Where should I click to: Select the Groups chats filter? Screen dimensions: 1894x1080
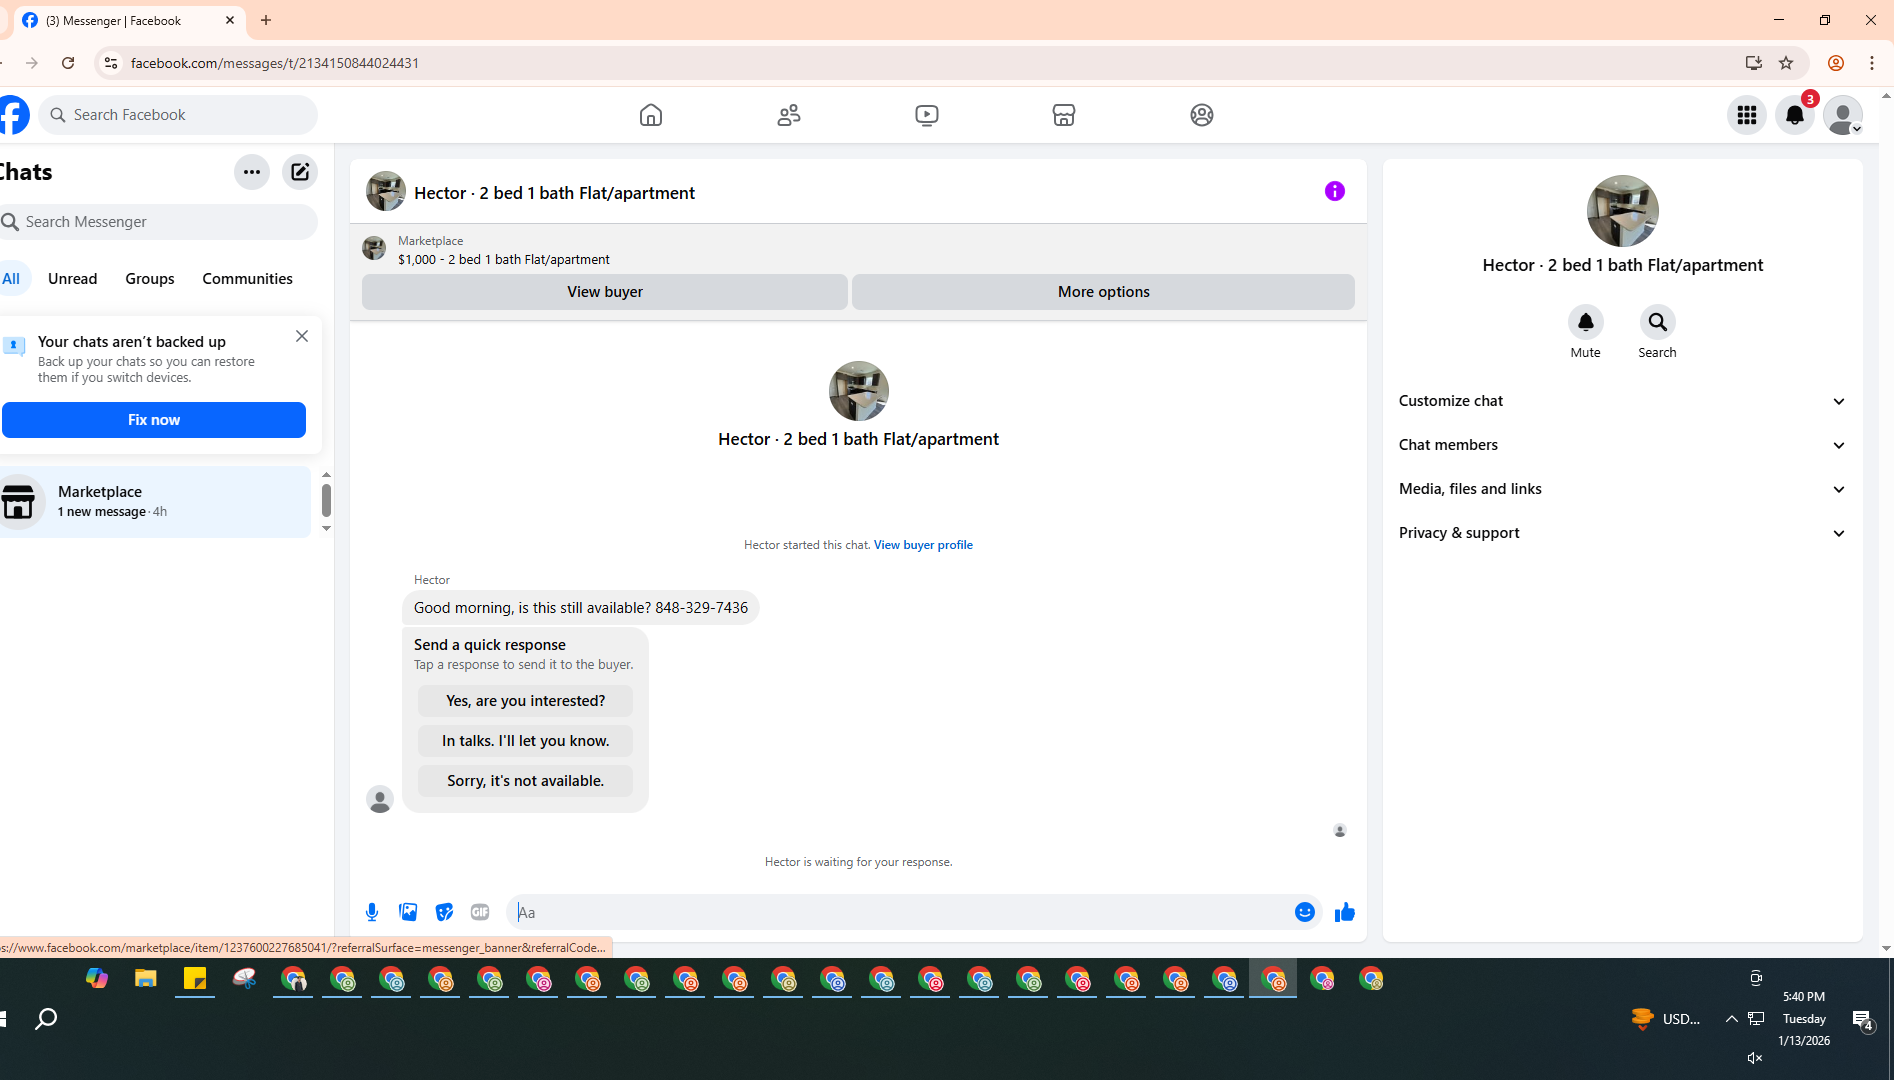coord(150,279)
